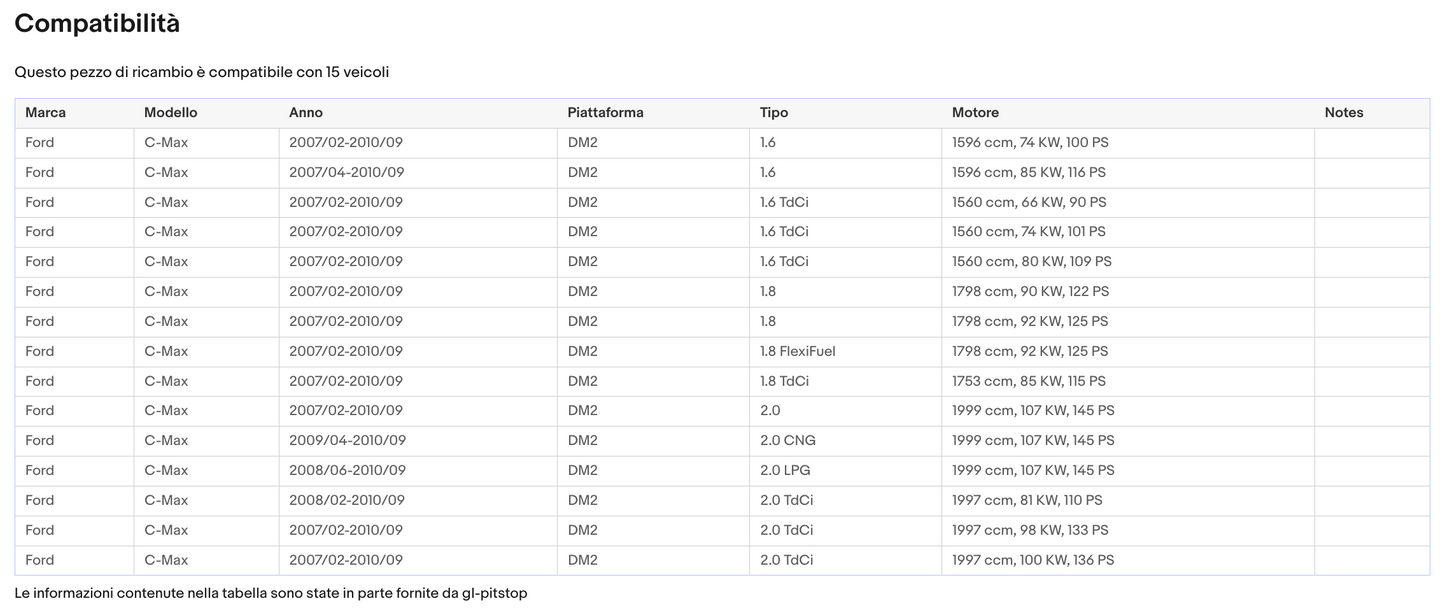
Task: Click the 1.8 FlexiFuel type cell
Action: pos(797,351)
